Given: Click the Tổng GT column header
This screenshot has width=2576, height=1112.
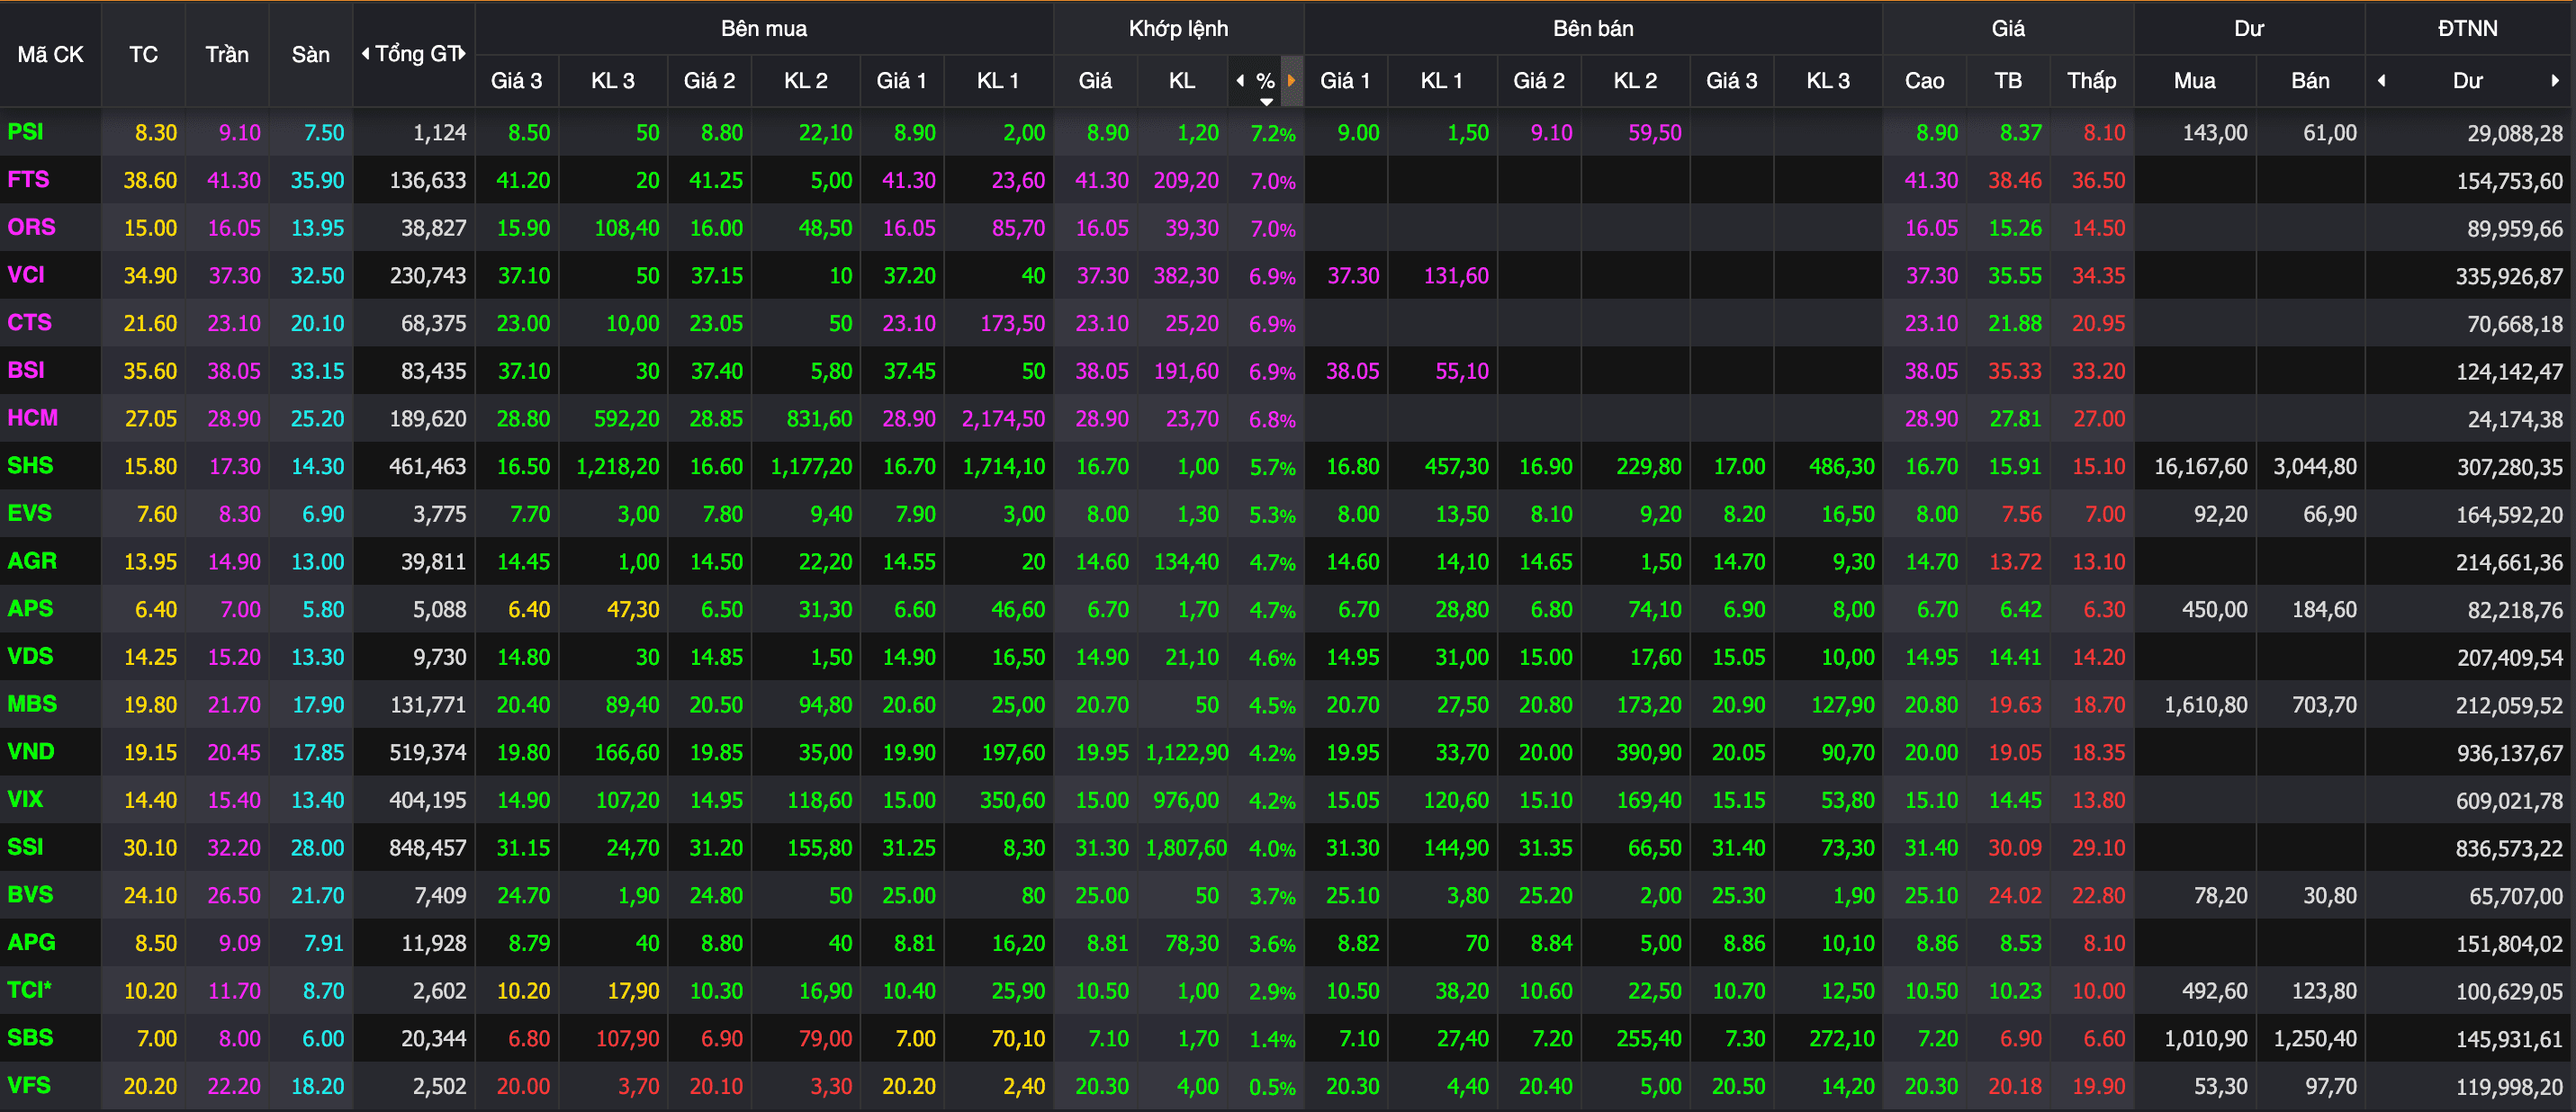Looking at the screenshot, I should (x=415, y=54).
